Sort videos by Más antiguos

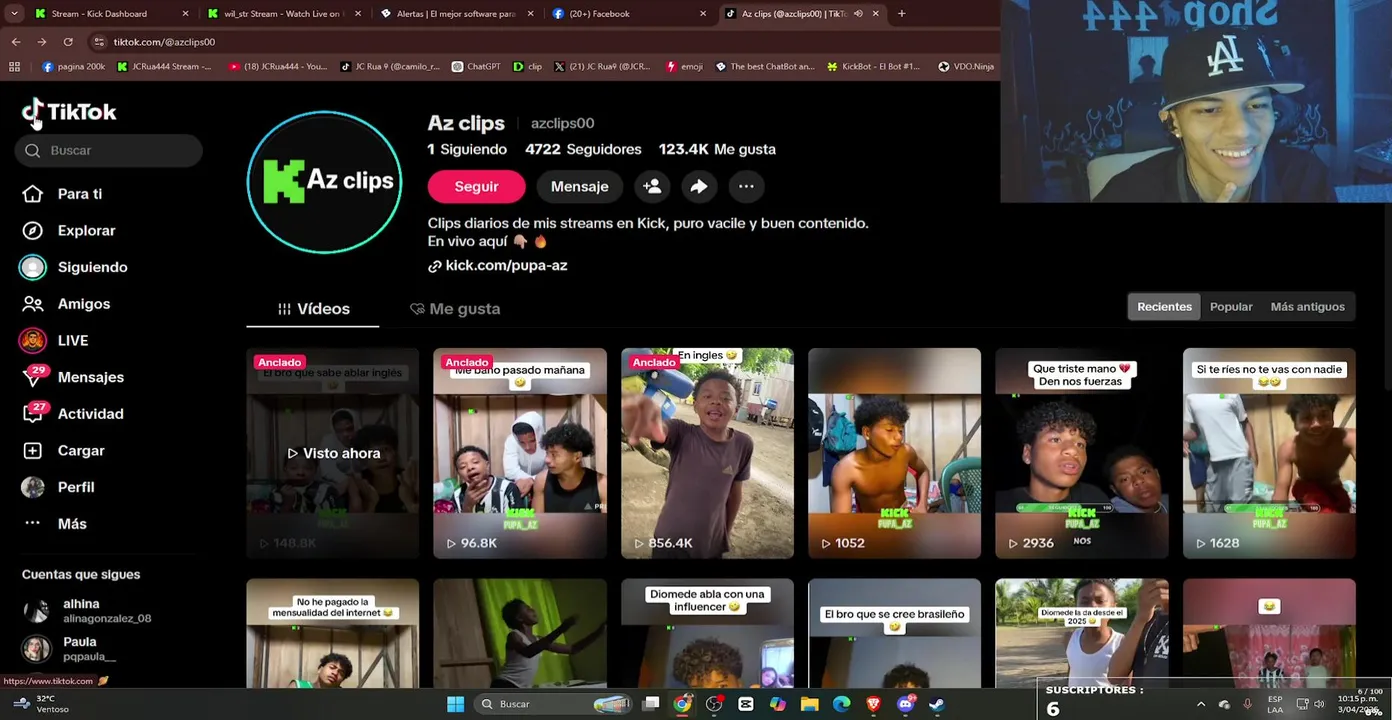click(1307, 307)
